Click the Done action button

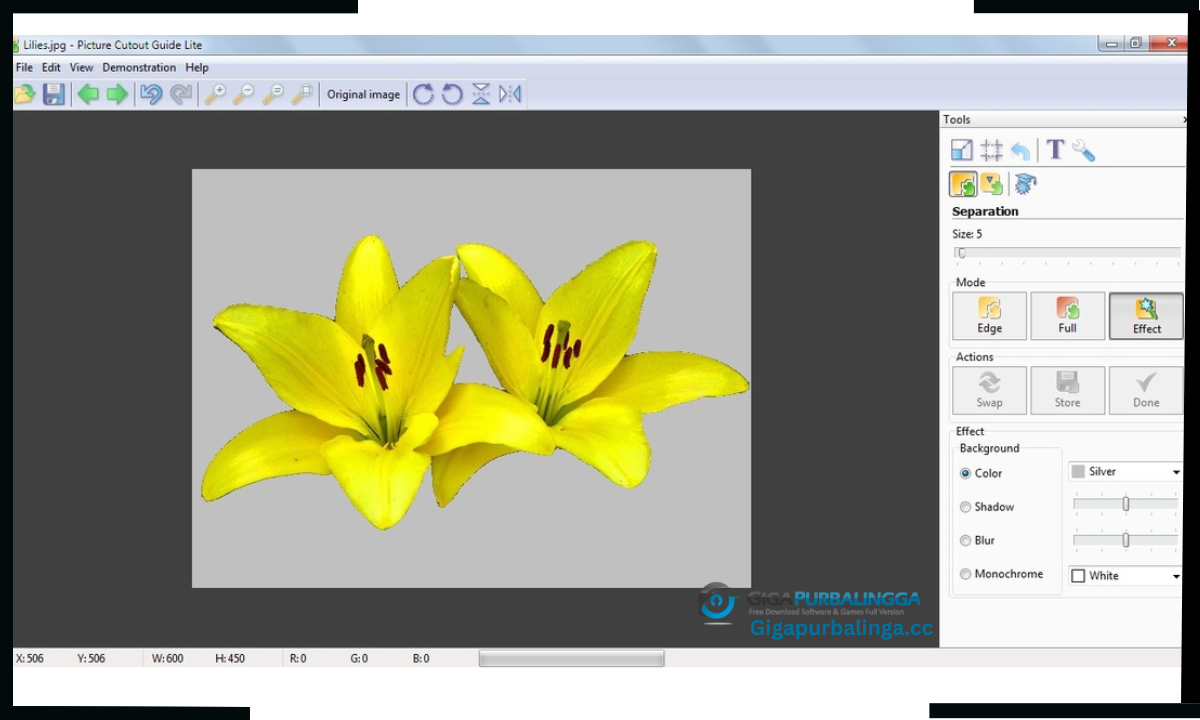pyautogui.click(x=1146, y=390)
